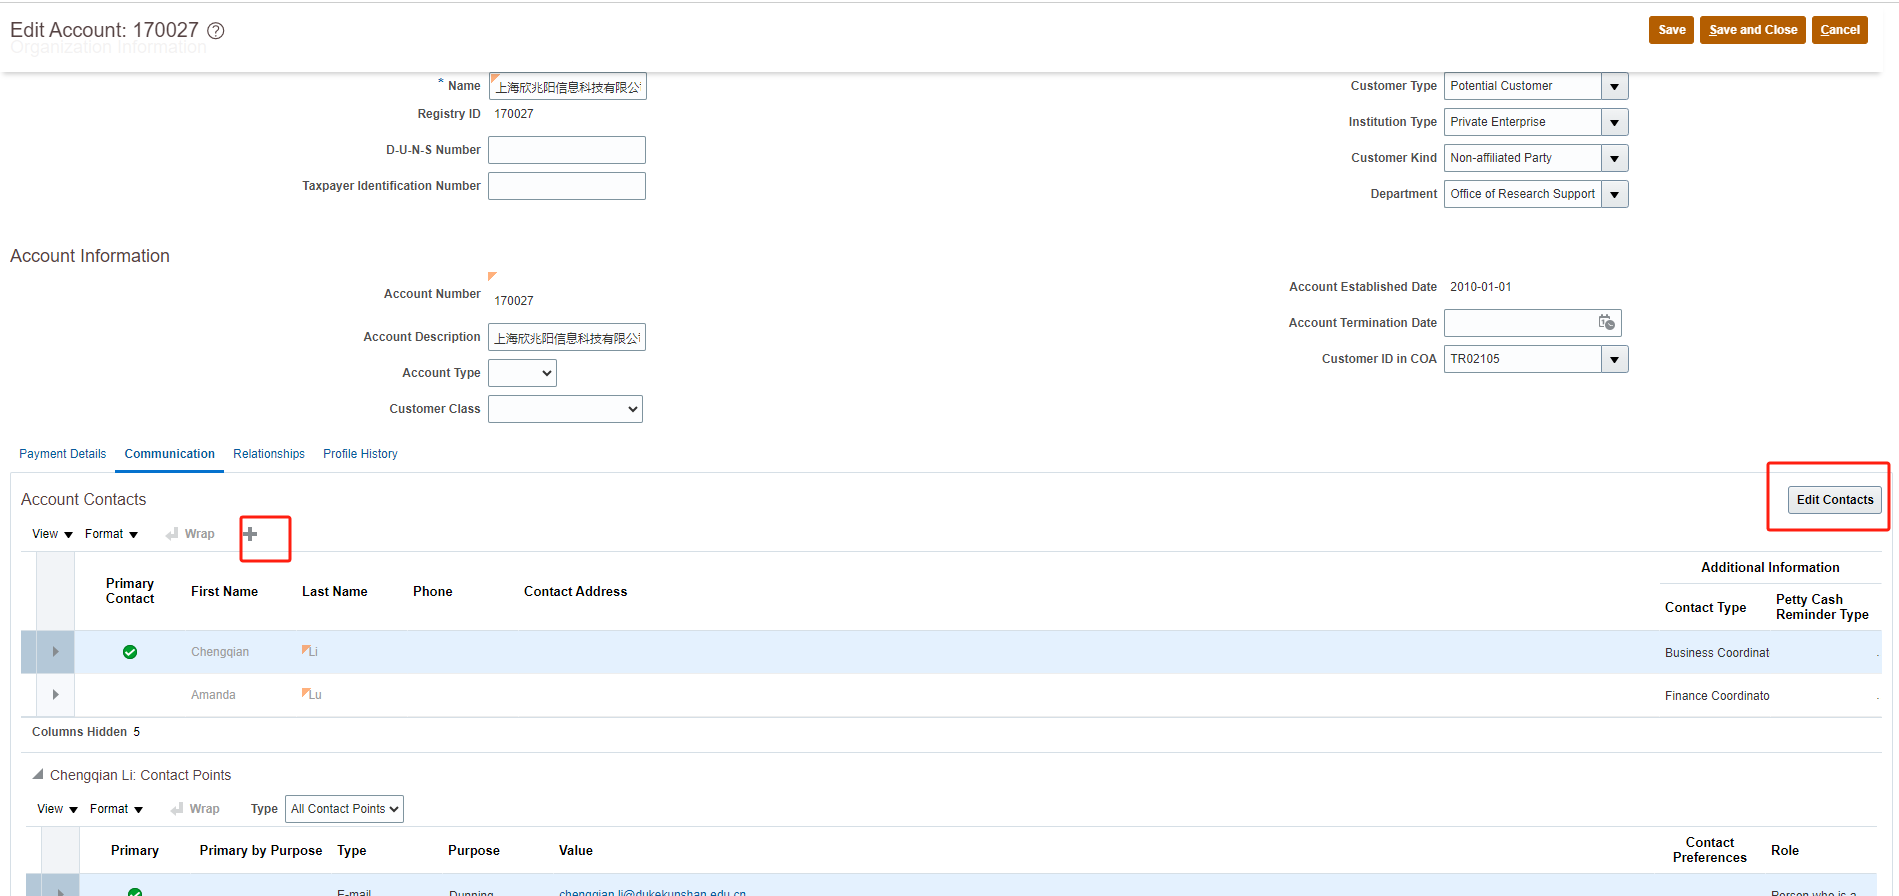Viewport: 1899px width, 896px height.
Task: Click the Taxpayer Identification Number field
Action: pos(567,186)
